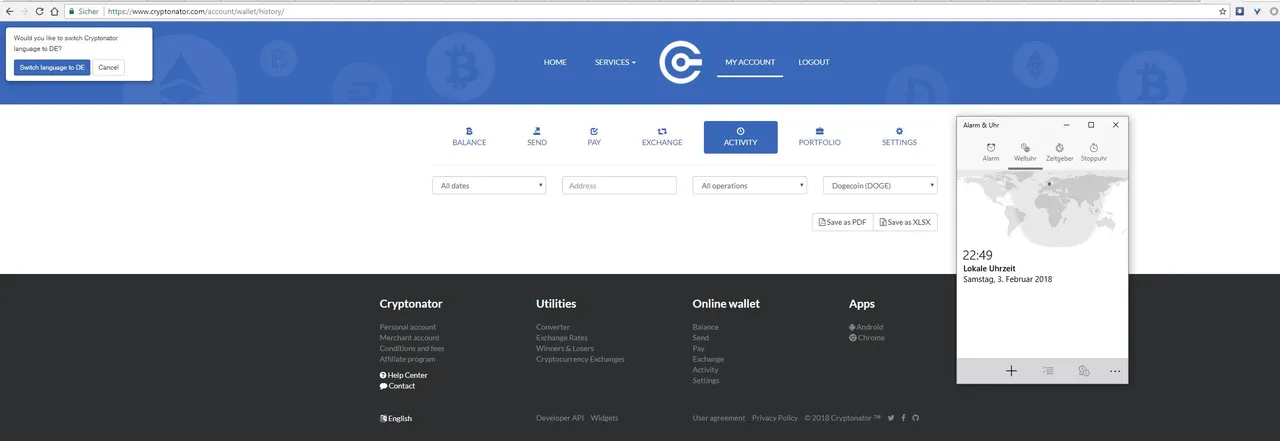Click the blue extension icon in Chrome toolbar
The width and height of the screenshot is (1280, 441).
coord(1240,11)
